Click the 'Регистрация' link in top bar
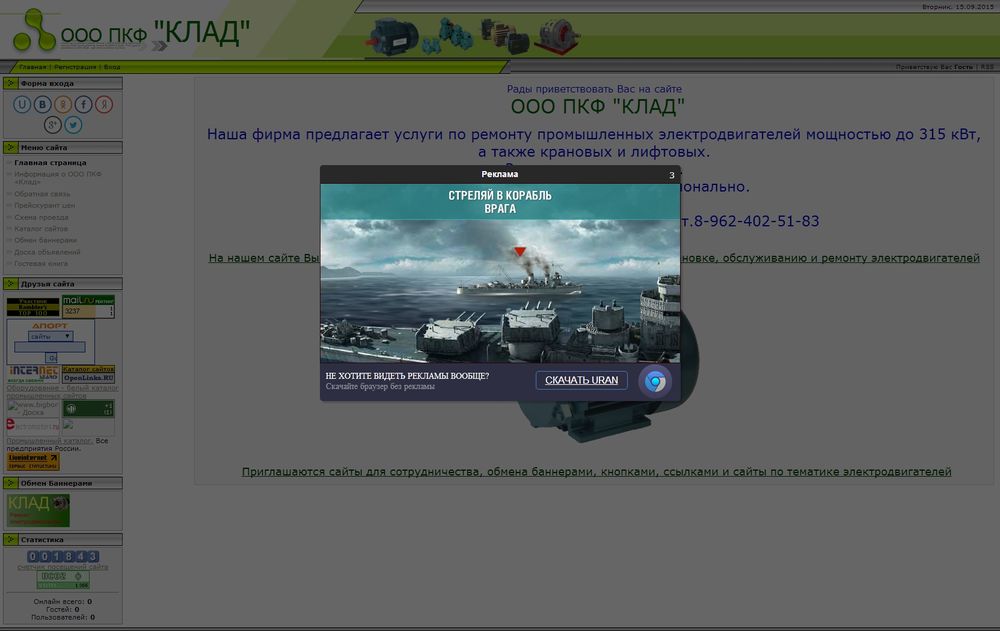Viewport: 1000px width, 631px height. (75, 67)
